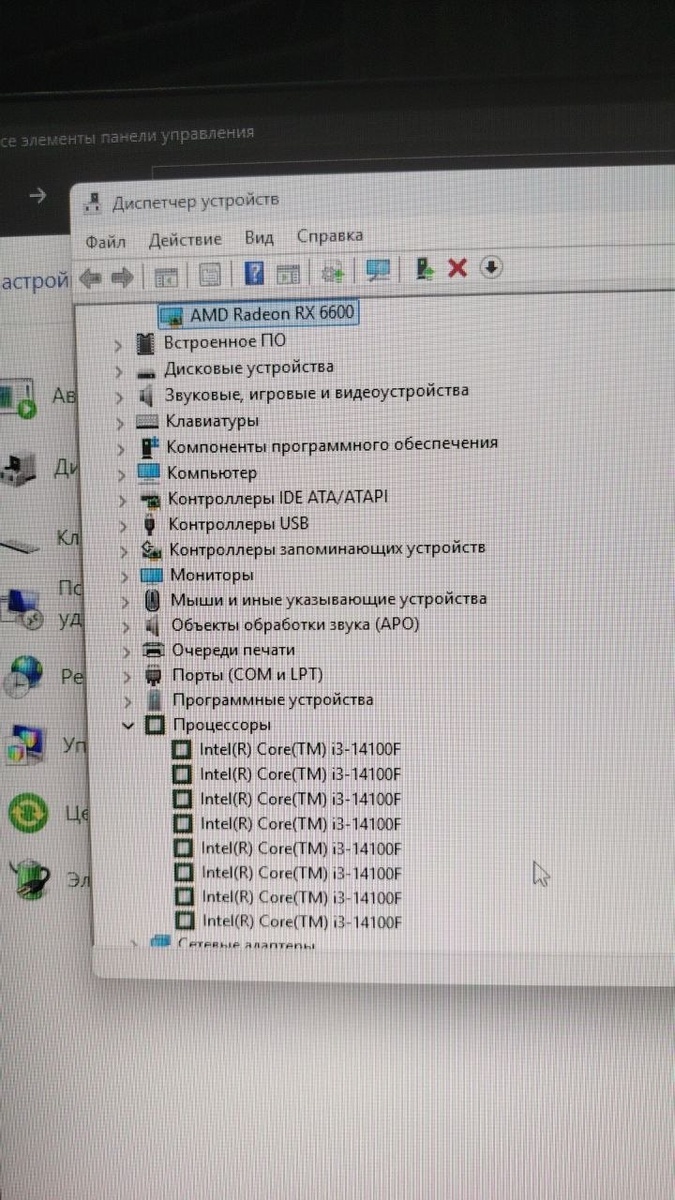Expand the Клавиатуры category
The image size is (675, 1200).
click(x=119, y=422)
